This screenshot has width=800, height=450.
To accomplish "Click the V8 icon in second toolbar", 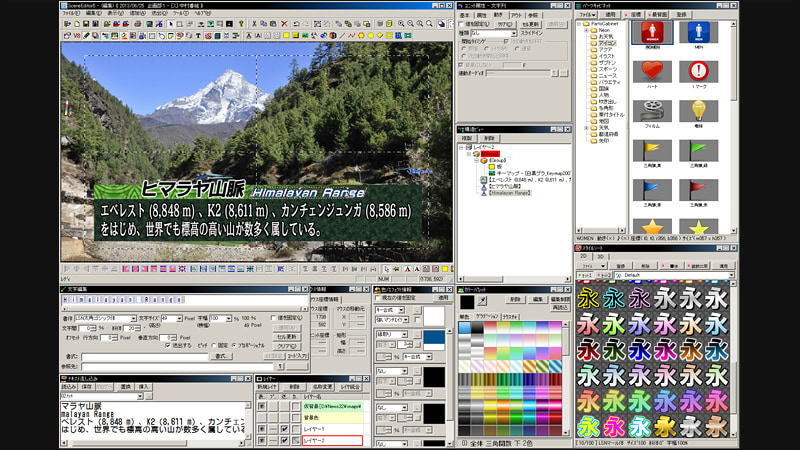I will point(77,36).
